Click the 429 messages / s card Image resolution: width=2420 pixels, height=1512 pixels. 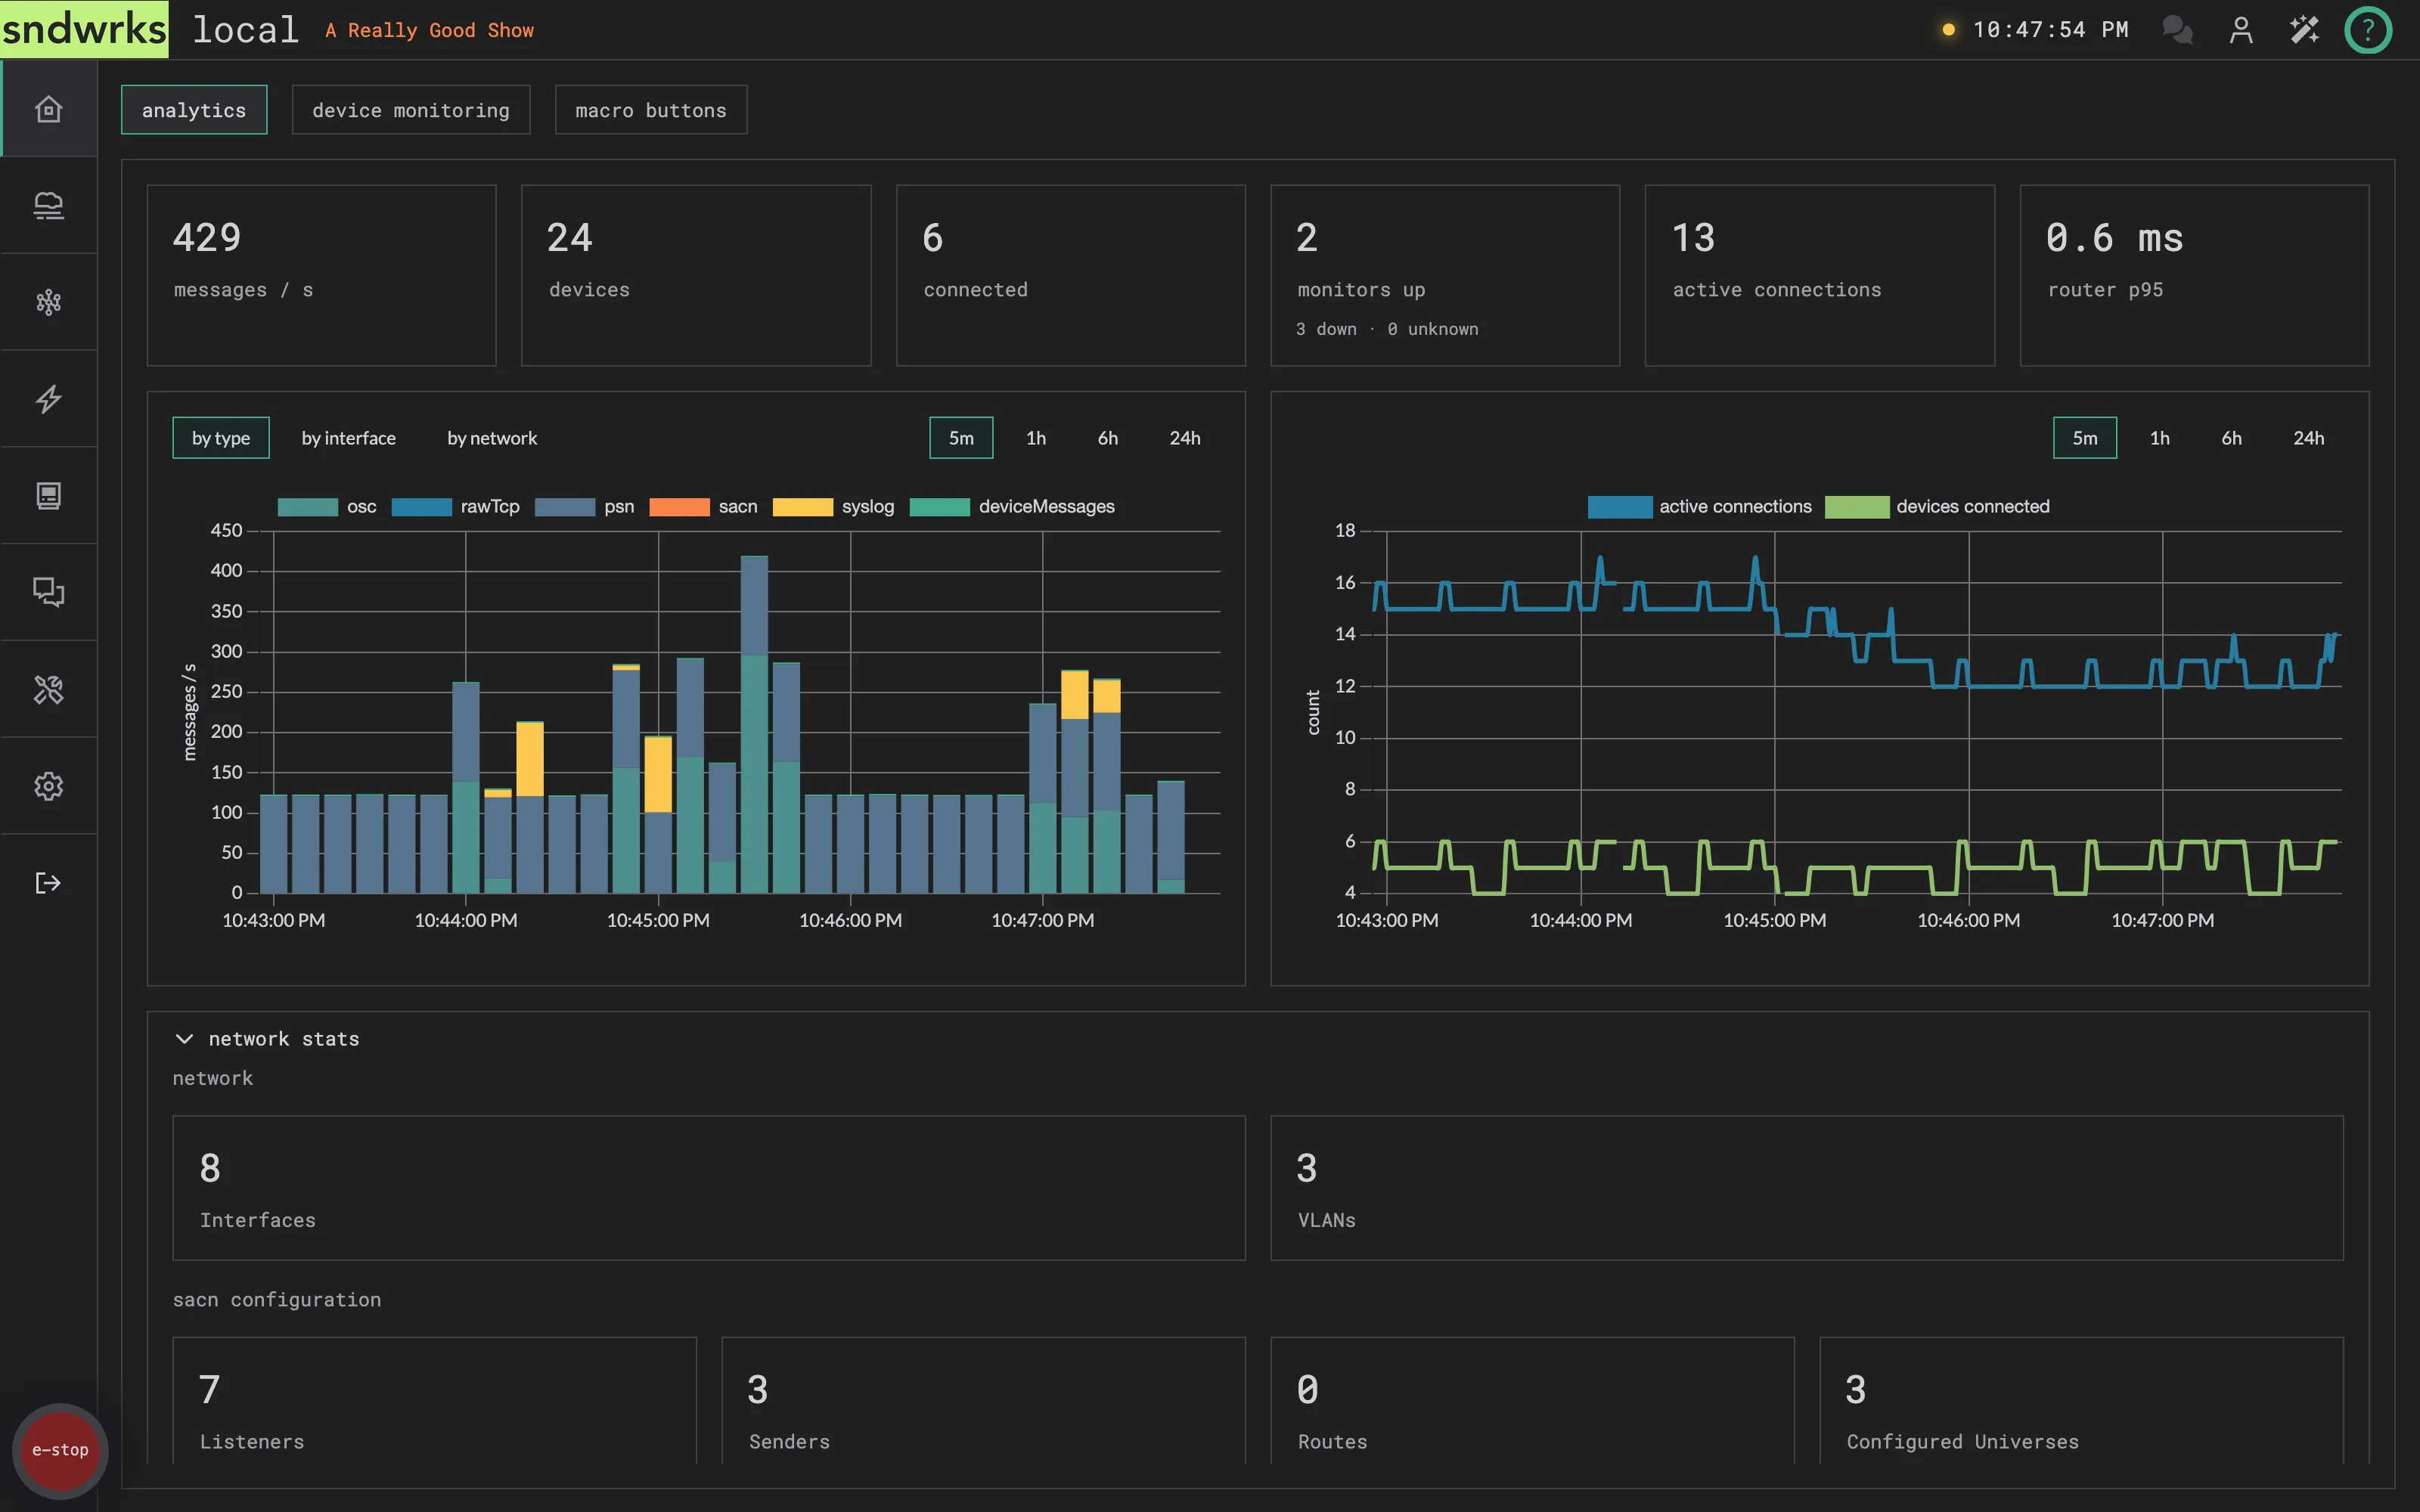point(321,275)
